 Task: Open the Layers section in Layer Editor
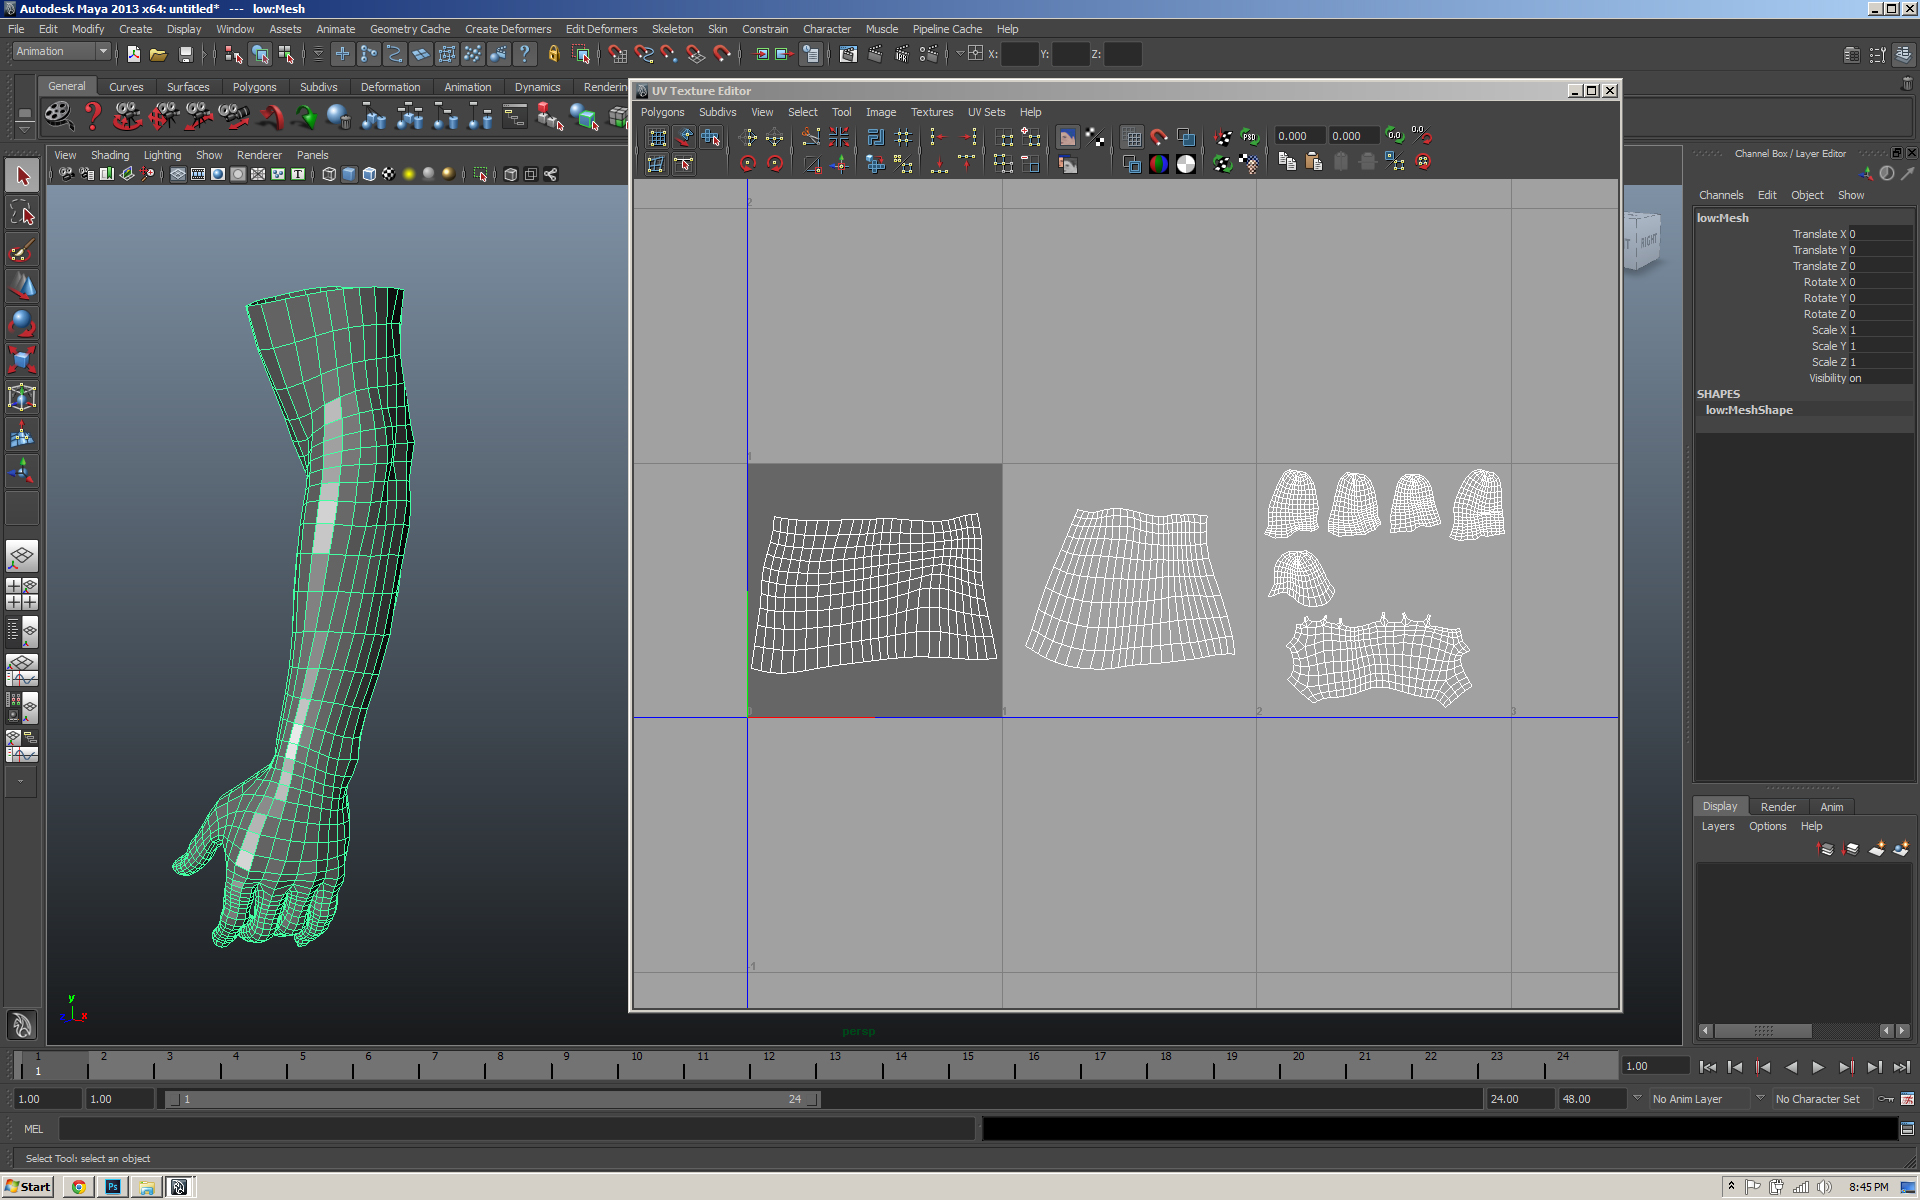(x=1717, y=826)
